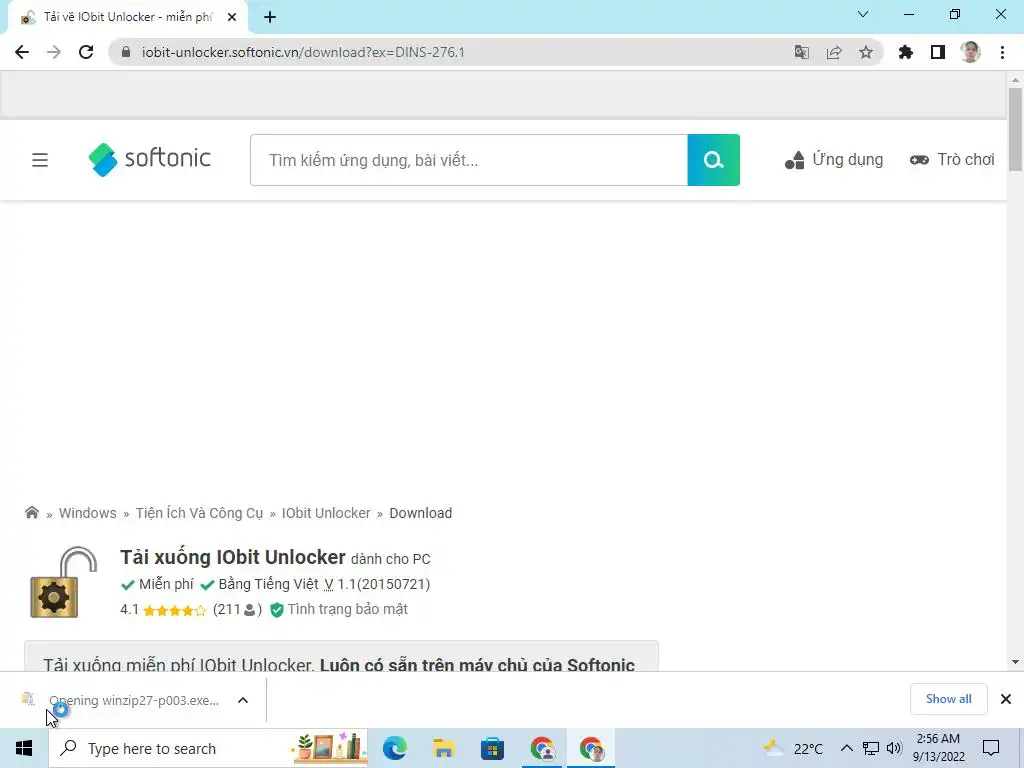The image size is (1024, 768).
Task: Open the Ứng dụng menu item
Action: coord(834,159)
